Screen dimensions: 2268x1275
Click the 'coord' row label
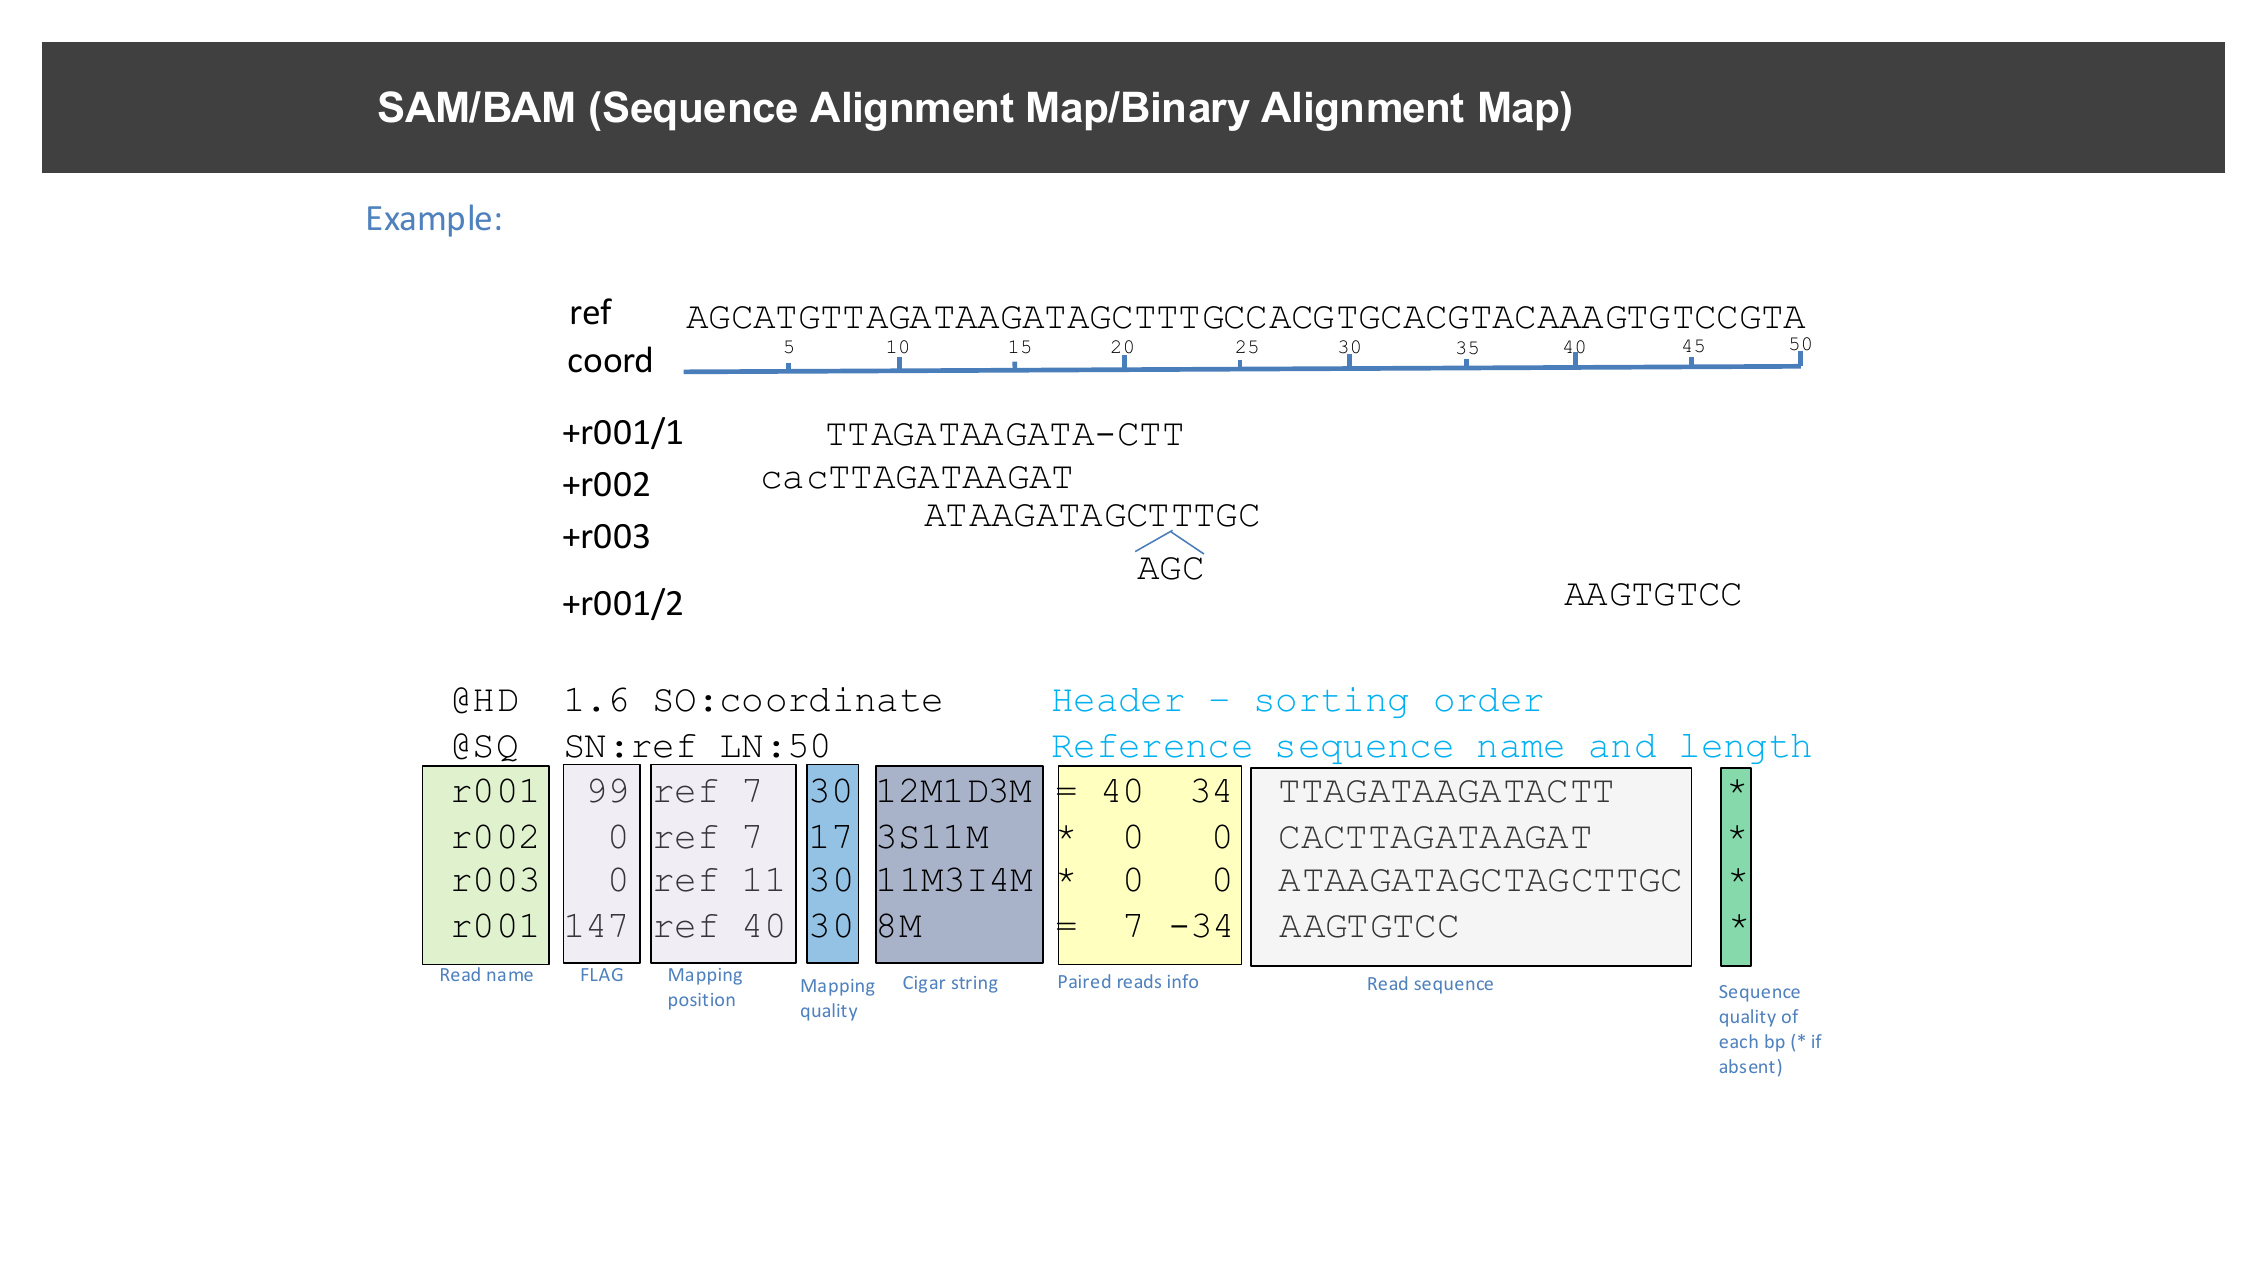609,361
